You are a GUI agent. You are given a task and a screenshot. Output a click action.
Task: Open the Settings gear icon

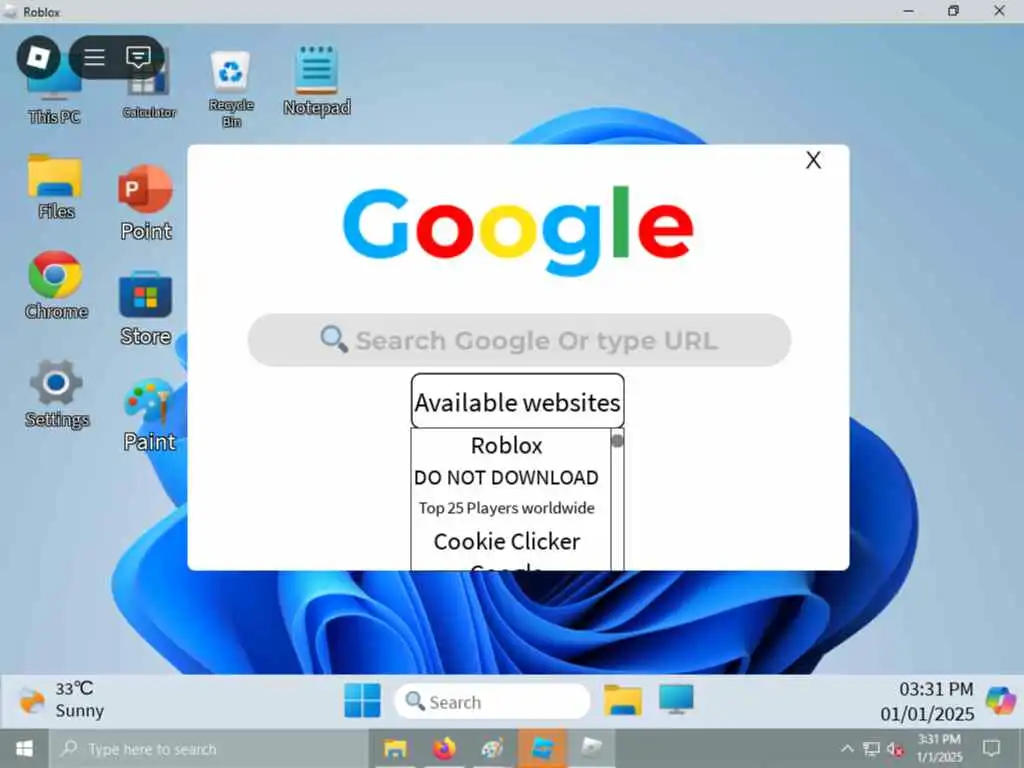57,394
